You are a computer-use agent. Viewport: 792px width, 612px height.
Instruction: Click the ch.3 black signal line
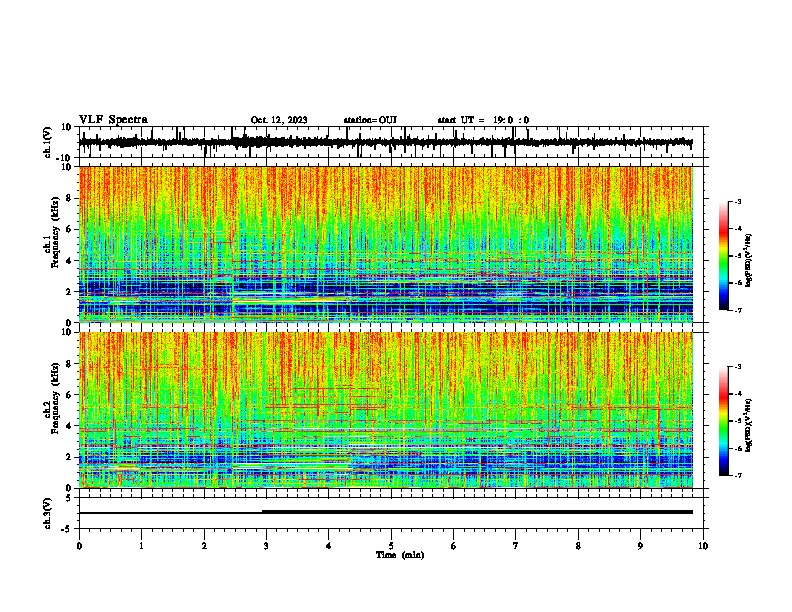click(385, 512)
